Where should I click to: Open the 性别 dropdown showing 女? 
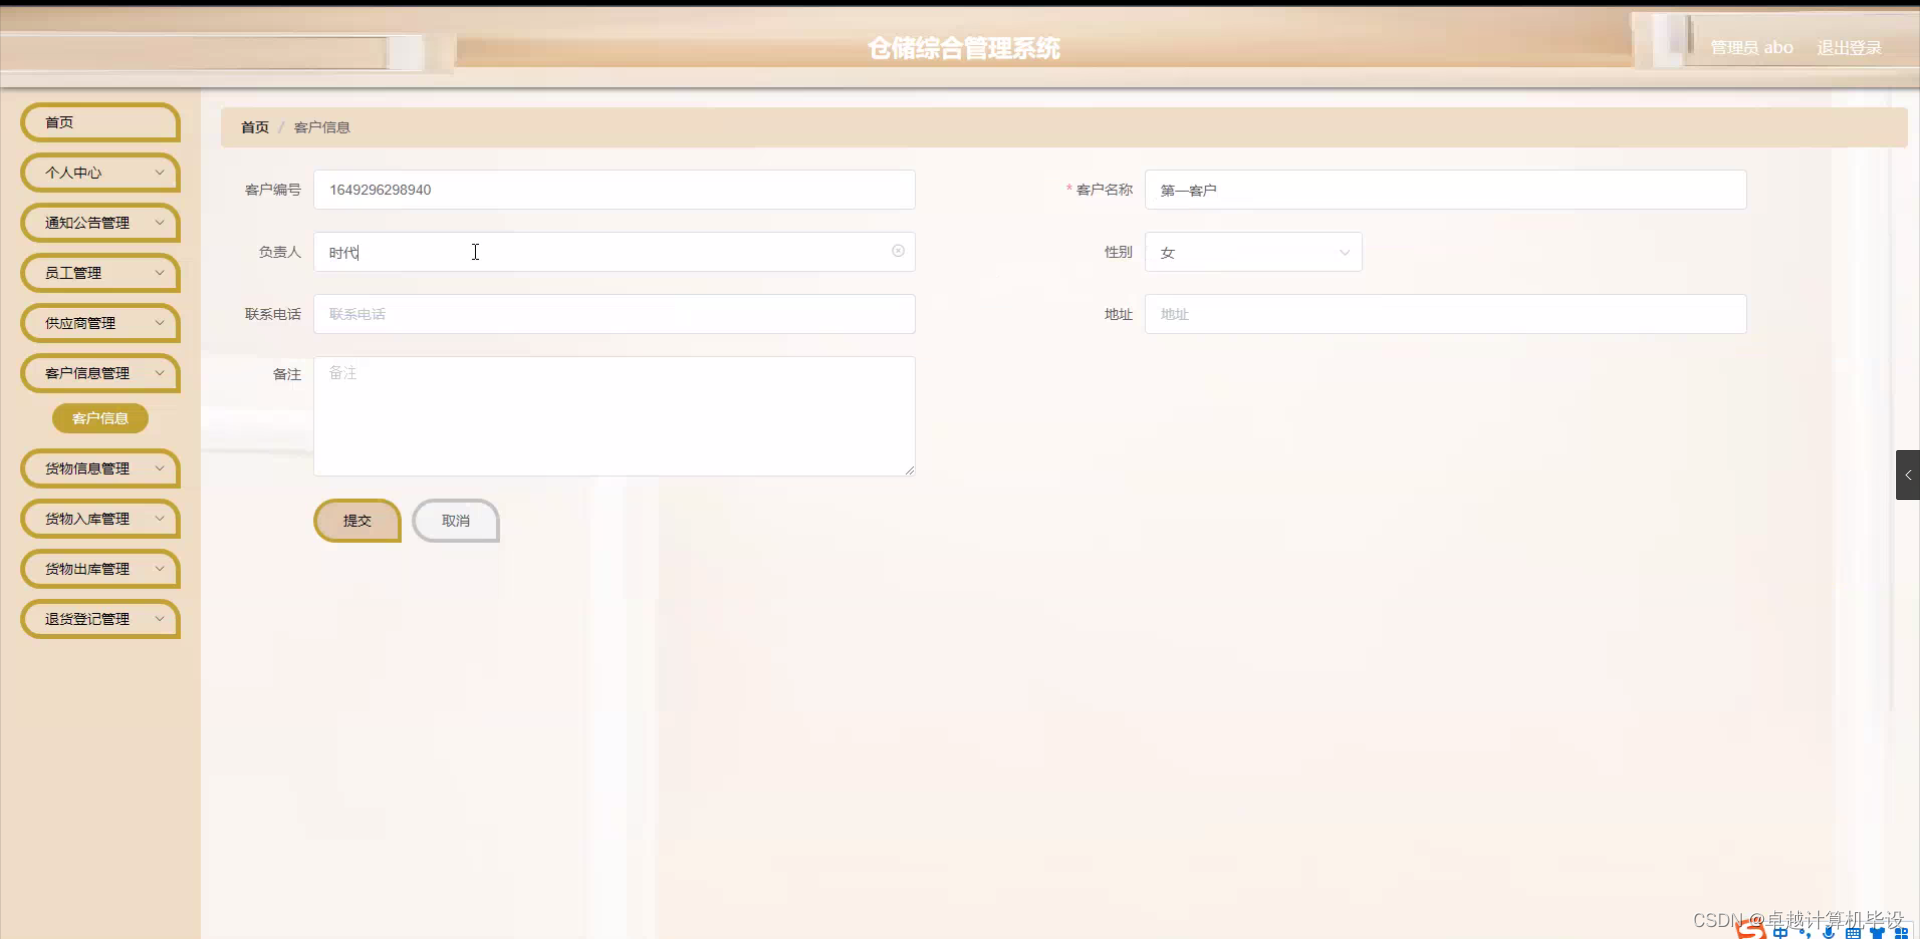pos(1252,252)
